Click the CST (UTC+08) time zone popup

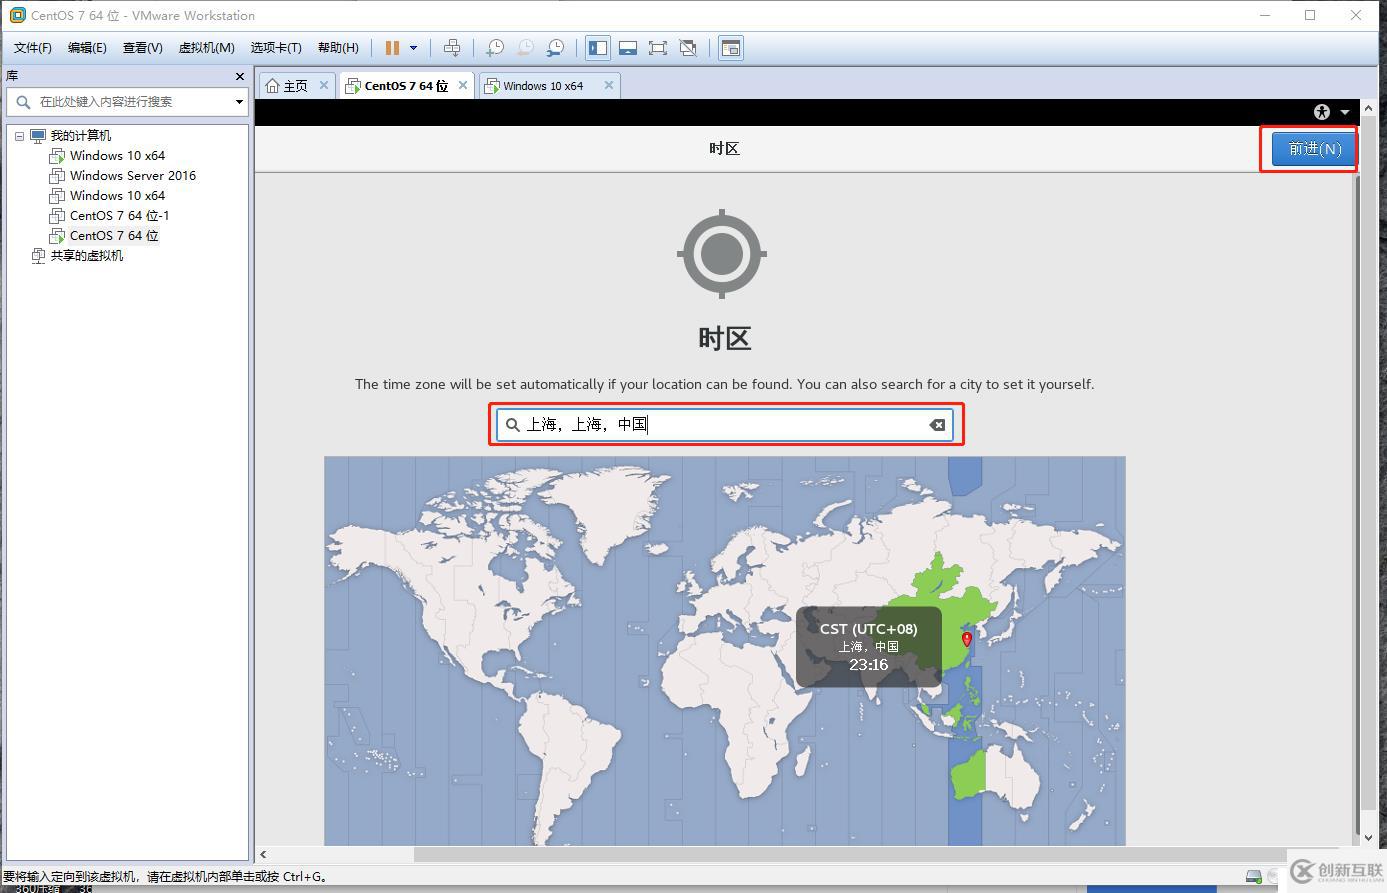(868, 647)
